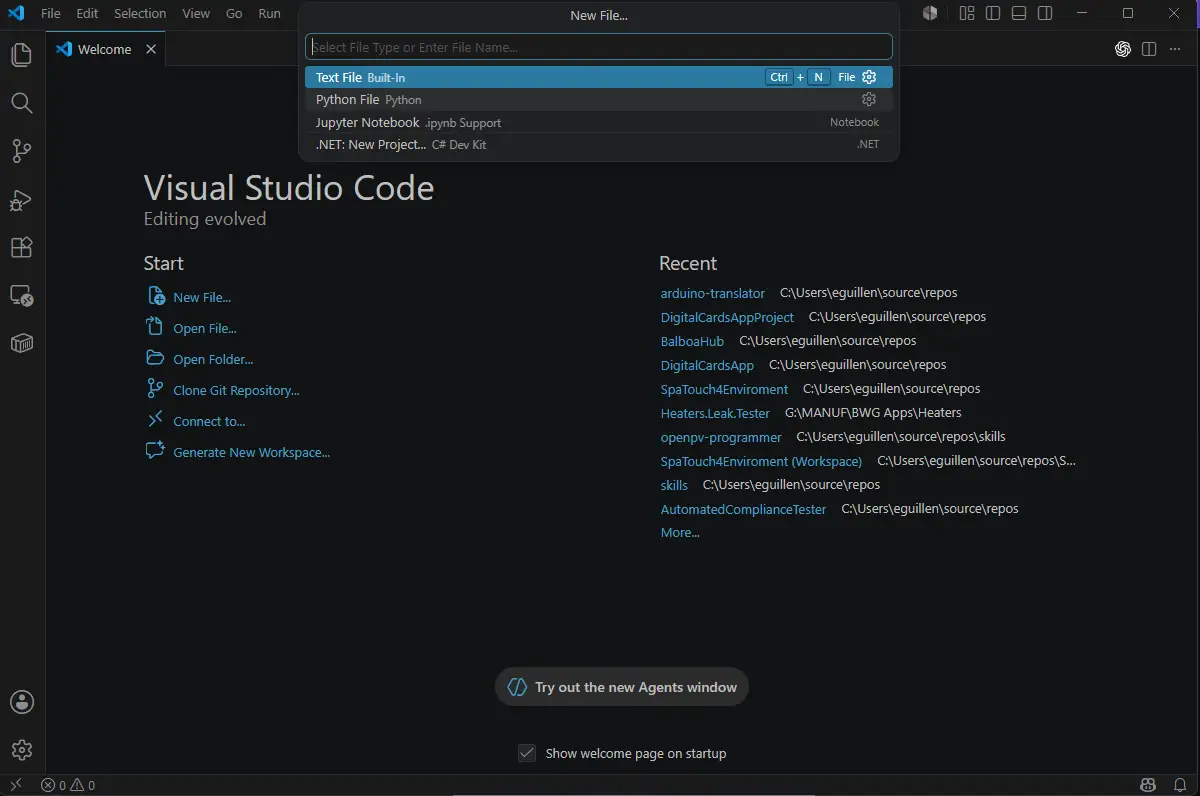This screenshot has height=796, width=1200.
Task: Open the Search view in activity bar
Action: pyautogui.click(x=21, y=103)
